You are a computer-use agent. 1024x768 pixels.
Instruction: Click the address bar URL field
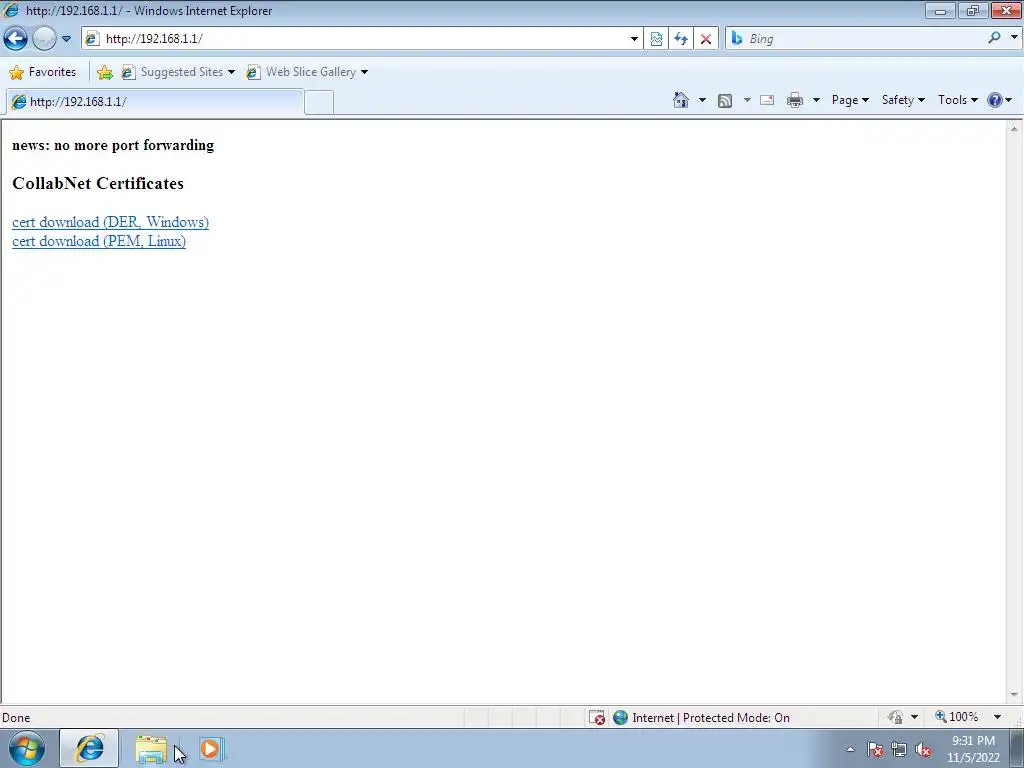coord(363,39)
